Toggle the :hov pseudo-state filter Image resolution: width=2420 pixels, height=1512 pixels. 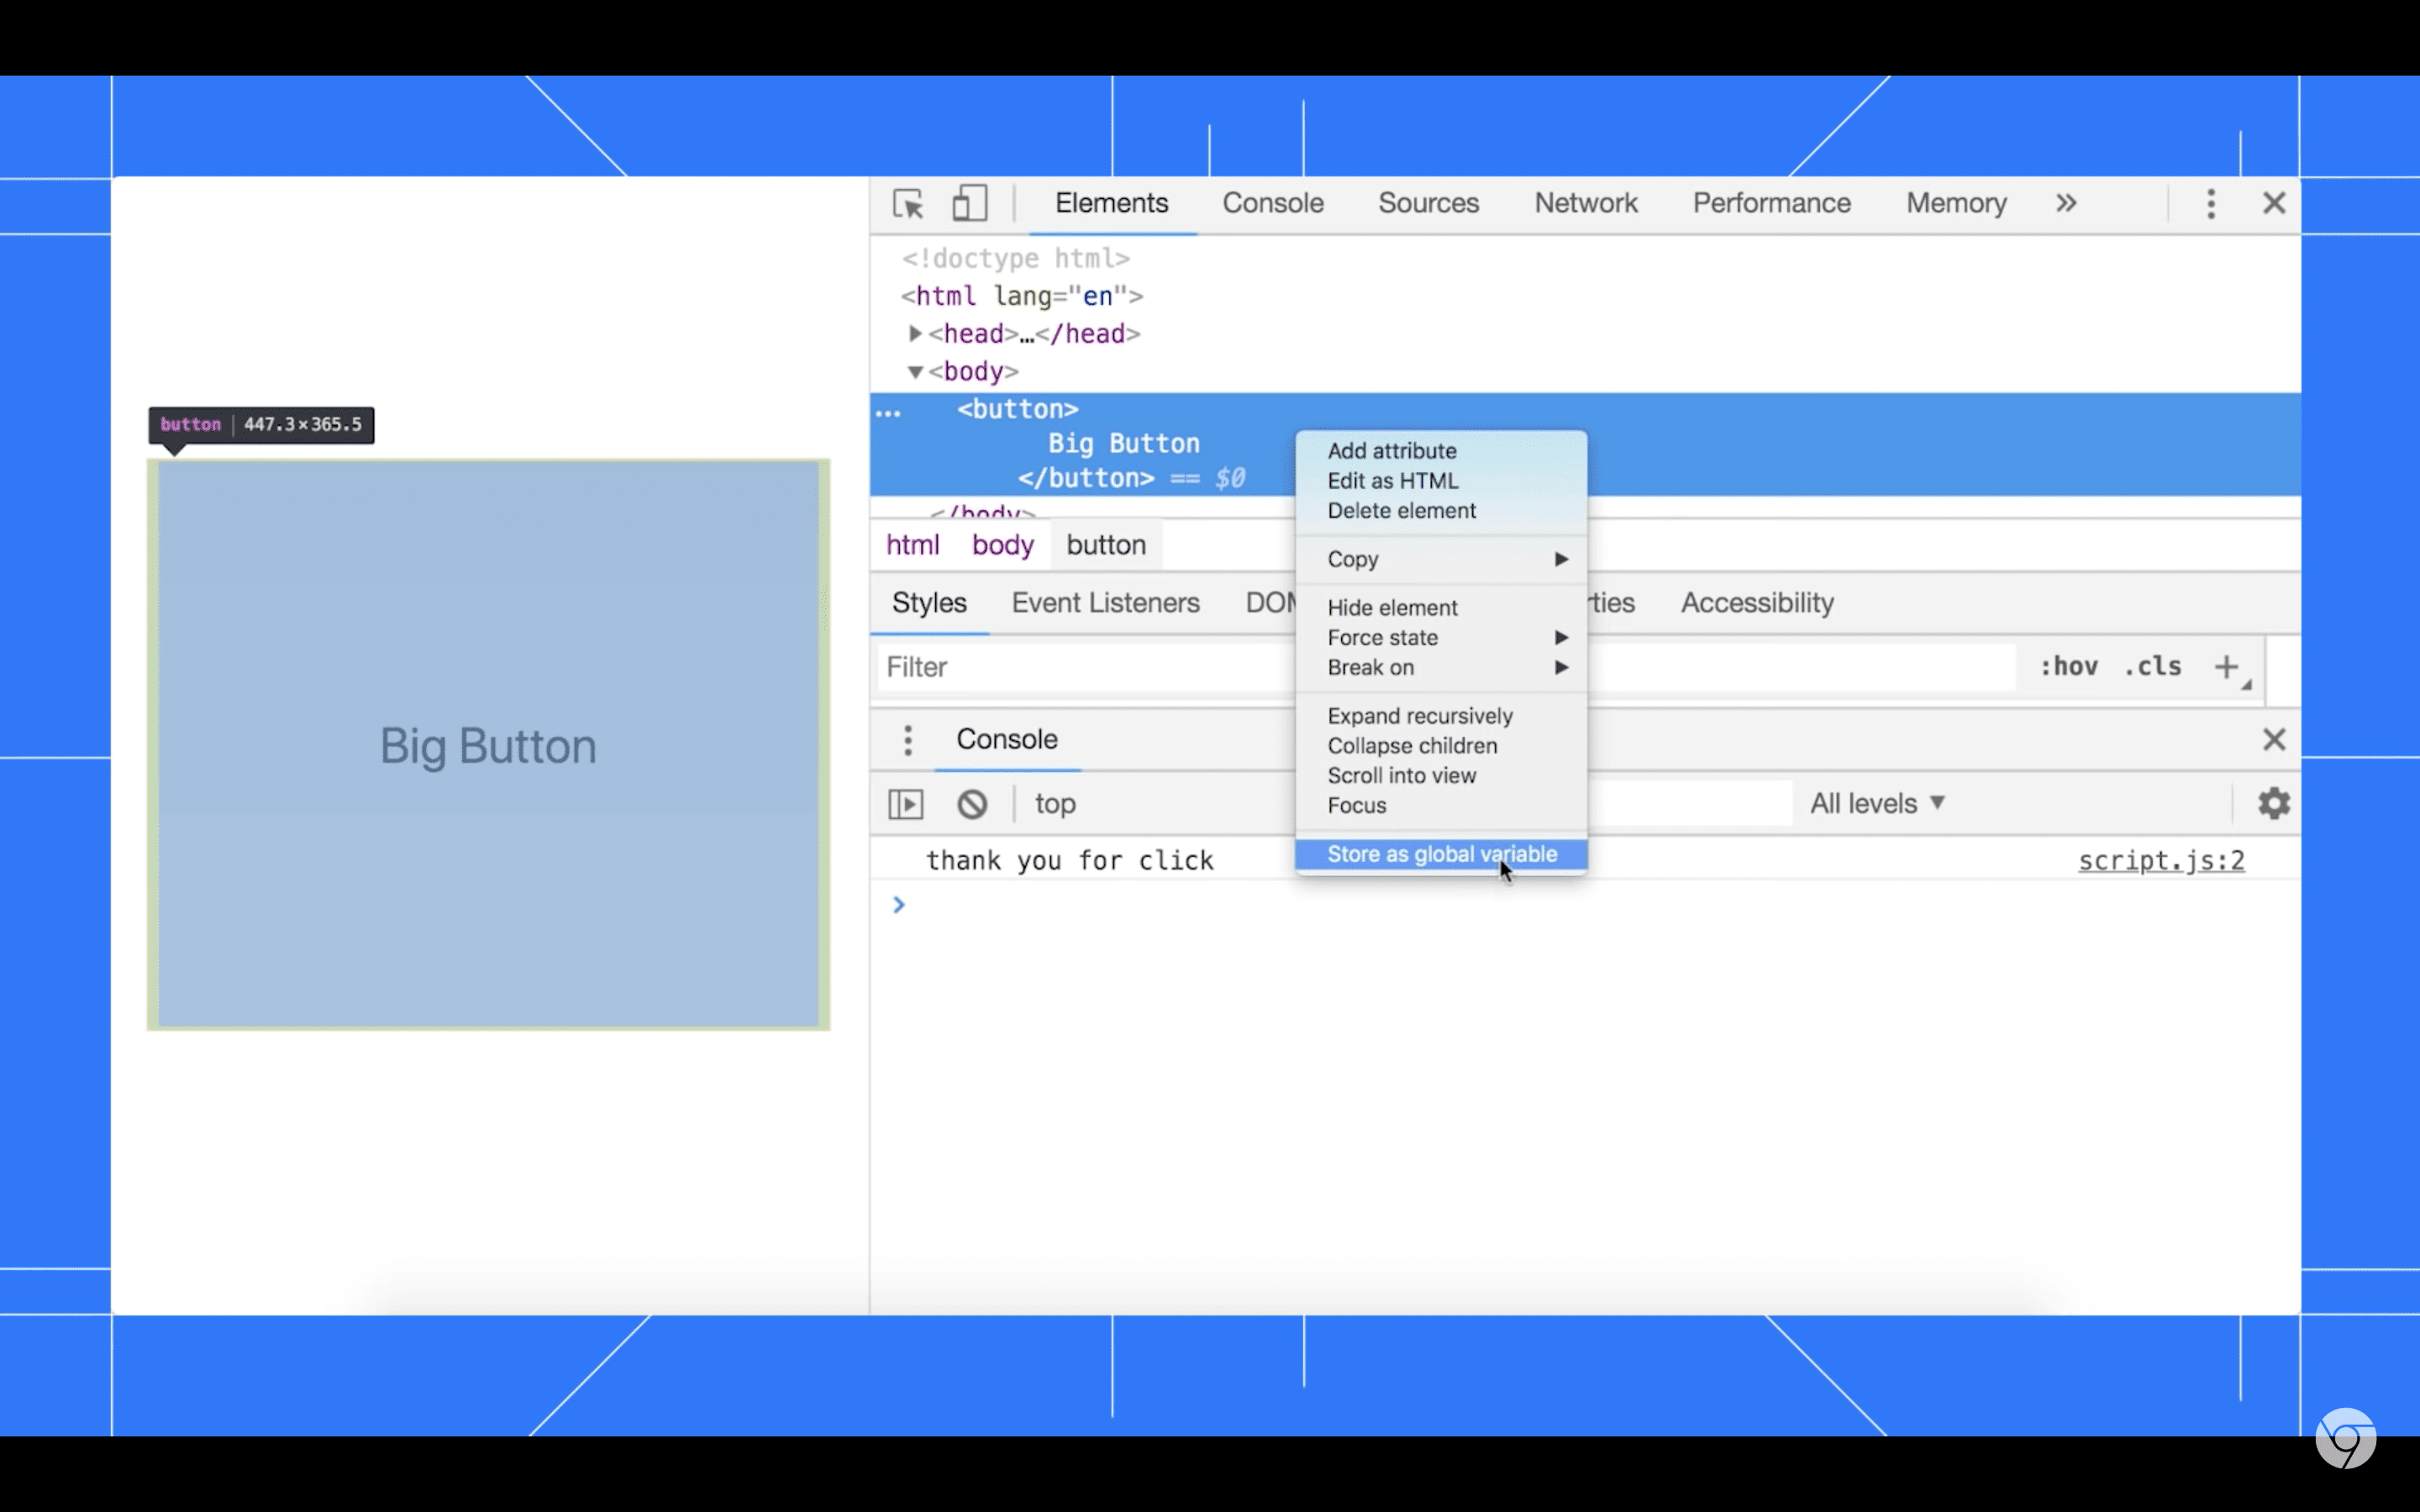point(2066,667)
